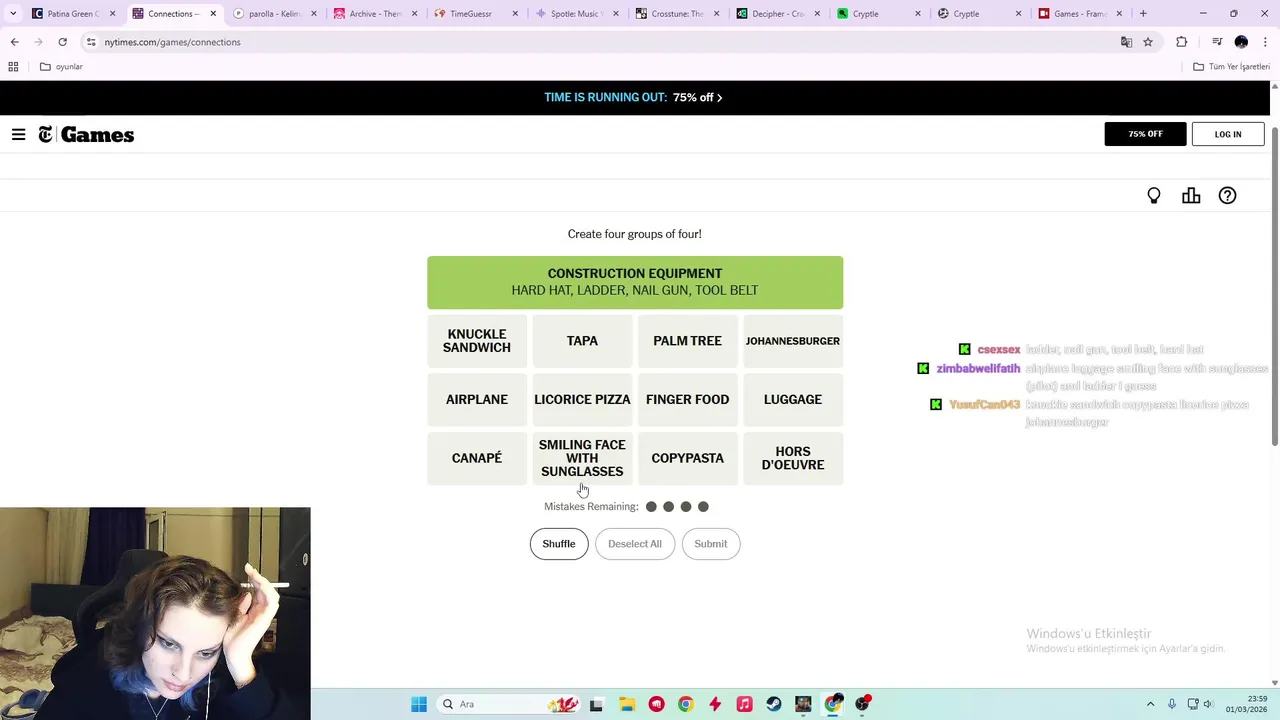Open the 75% off promo banner link
1280x720 pixels.
pyautogui.click(x=634, y=98)
